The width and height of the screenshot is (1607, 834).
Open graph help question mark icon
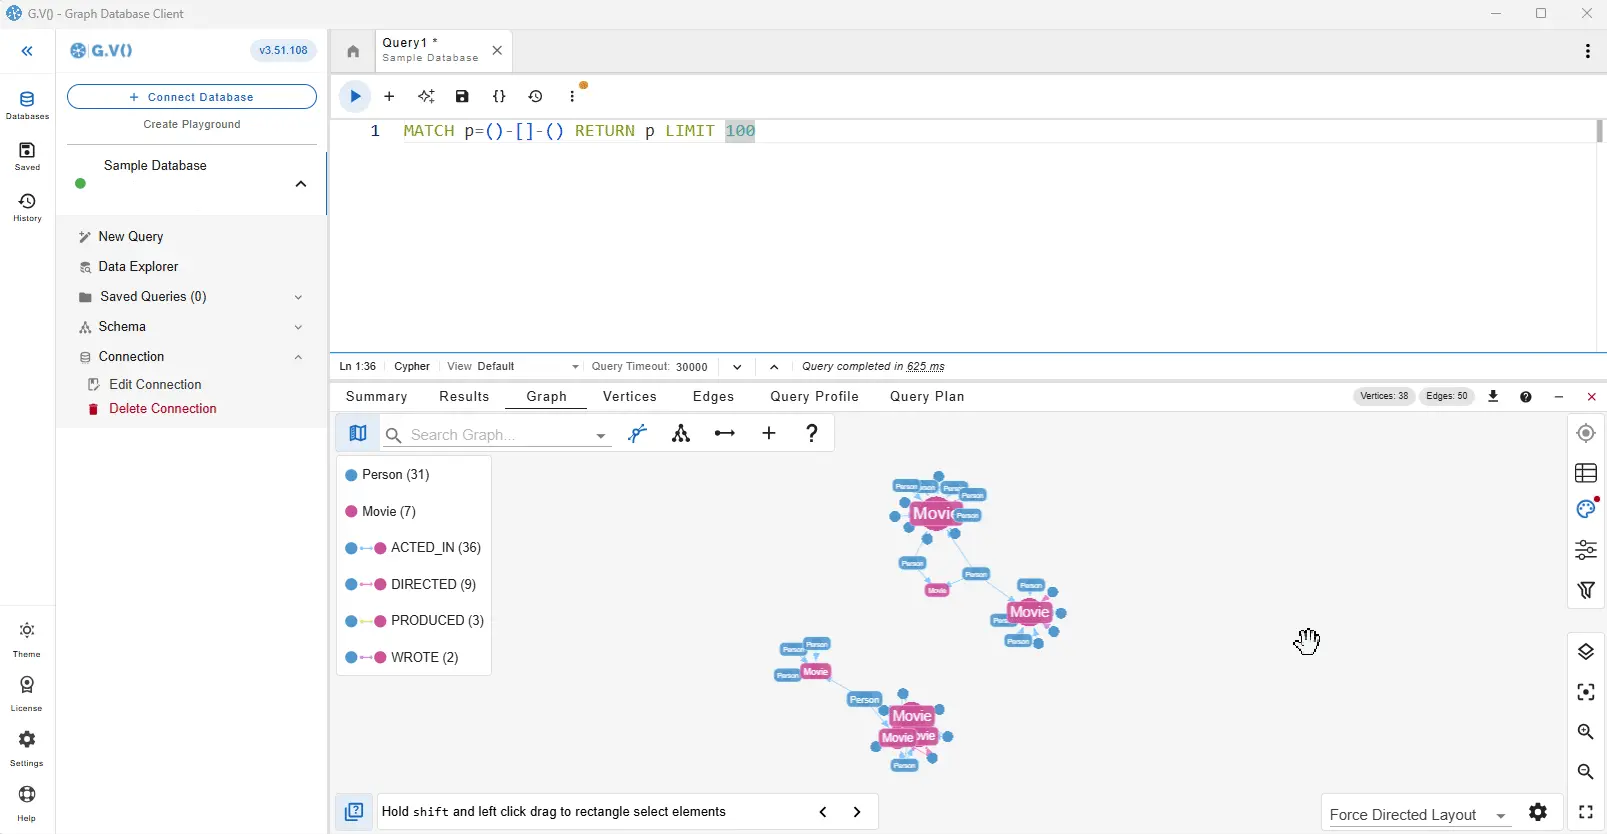click(812, 433)
